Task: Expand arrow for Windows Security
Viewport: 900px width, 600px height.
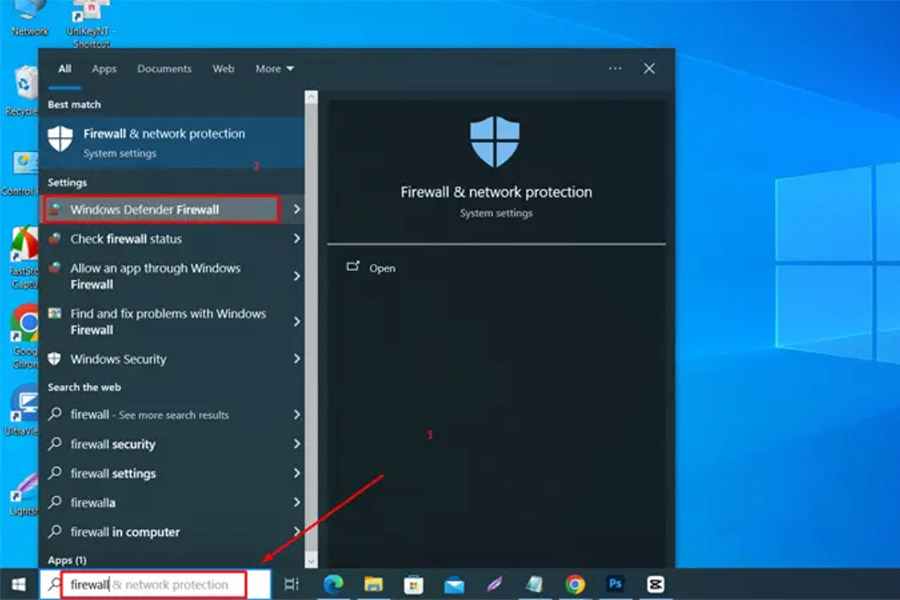Action: (x=297, y=359)
